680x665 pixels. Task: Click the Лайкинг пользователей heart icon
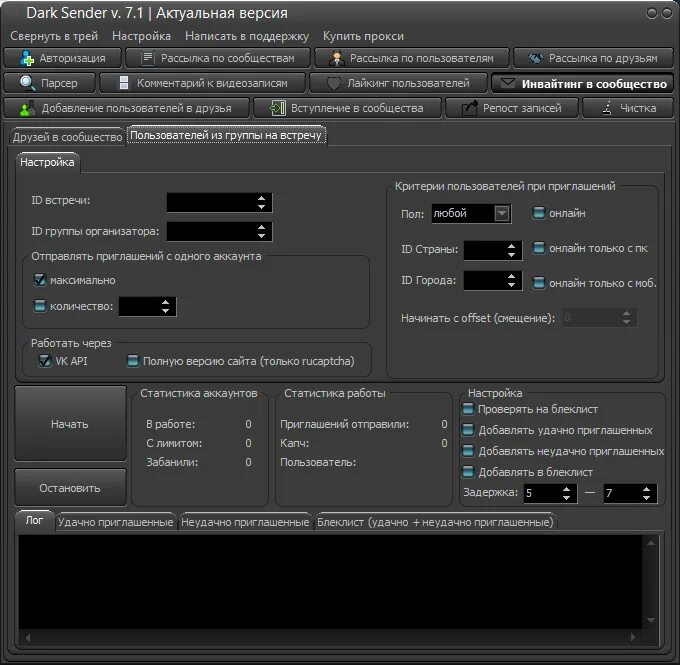[x=333, y=83]
